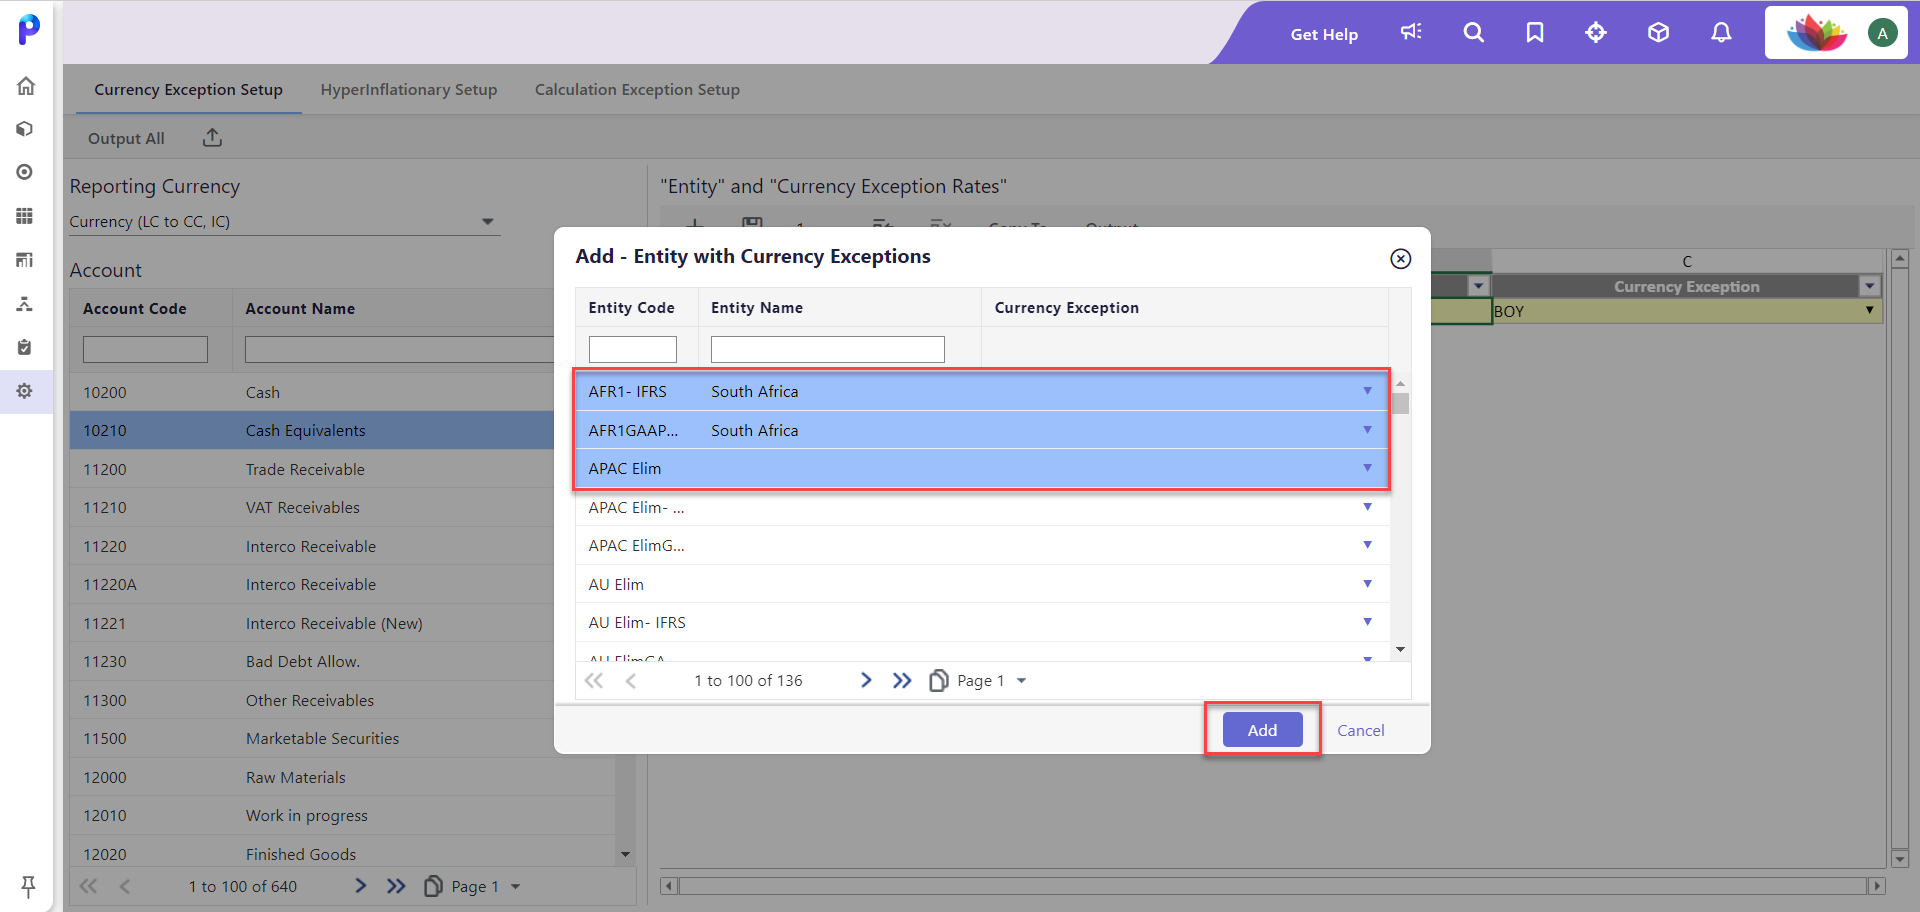The image size is (1920, 912).
Task: Go to last page in Account list pager
Action: 397,886
